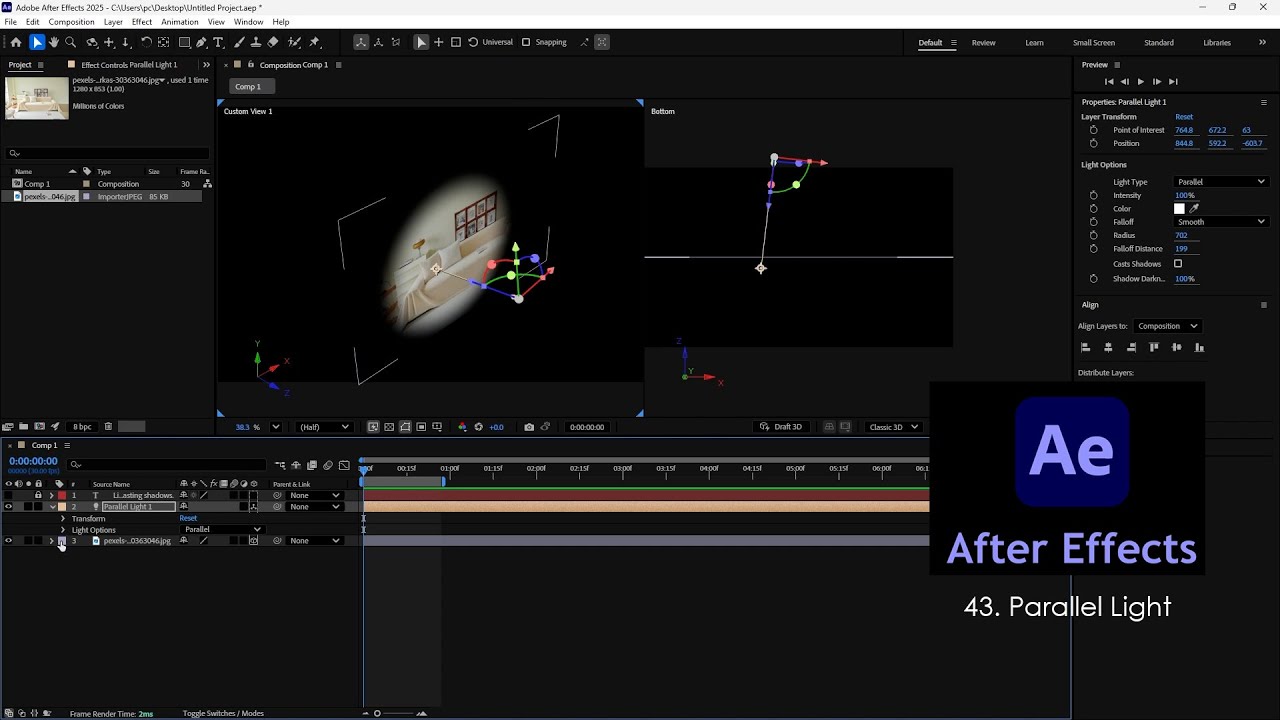The height and width of the screenshot is (720, 1280).
Task: Open the Classic 3D renderer dropdown
Action: point(893,427)
